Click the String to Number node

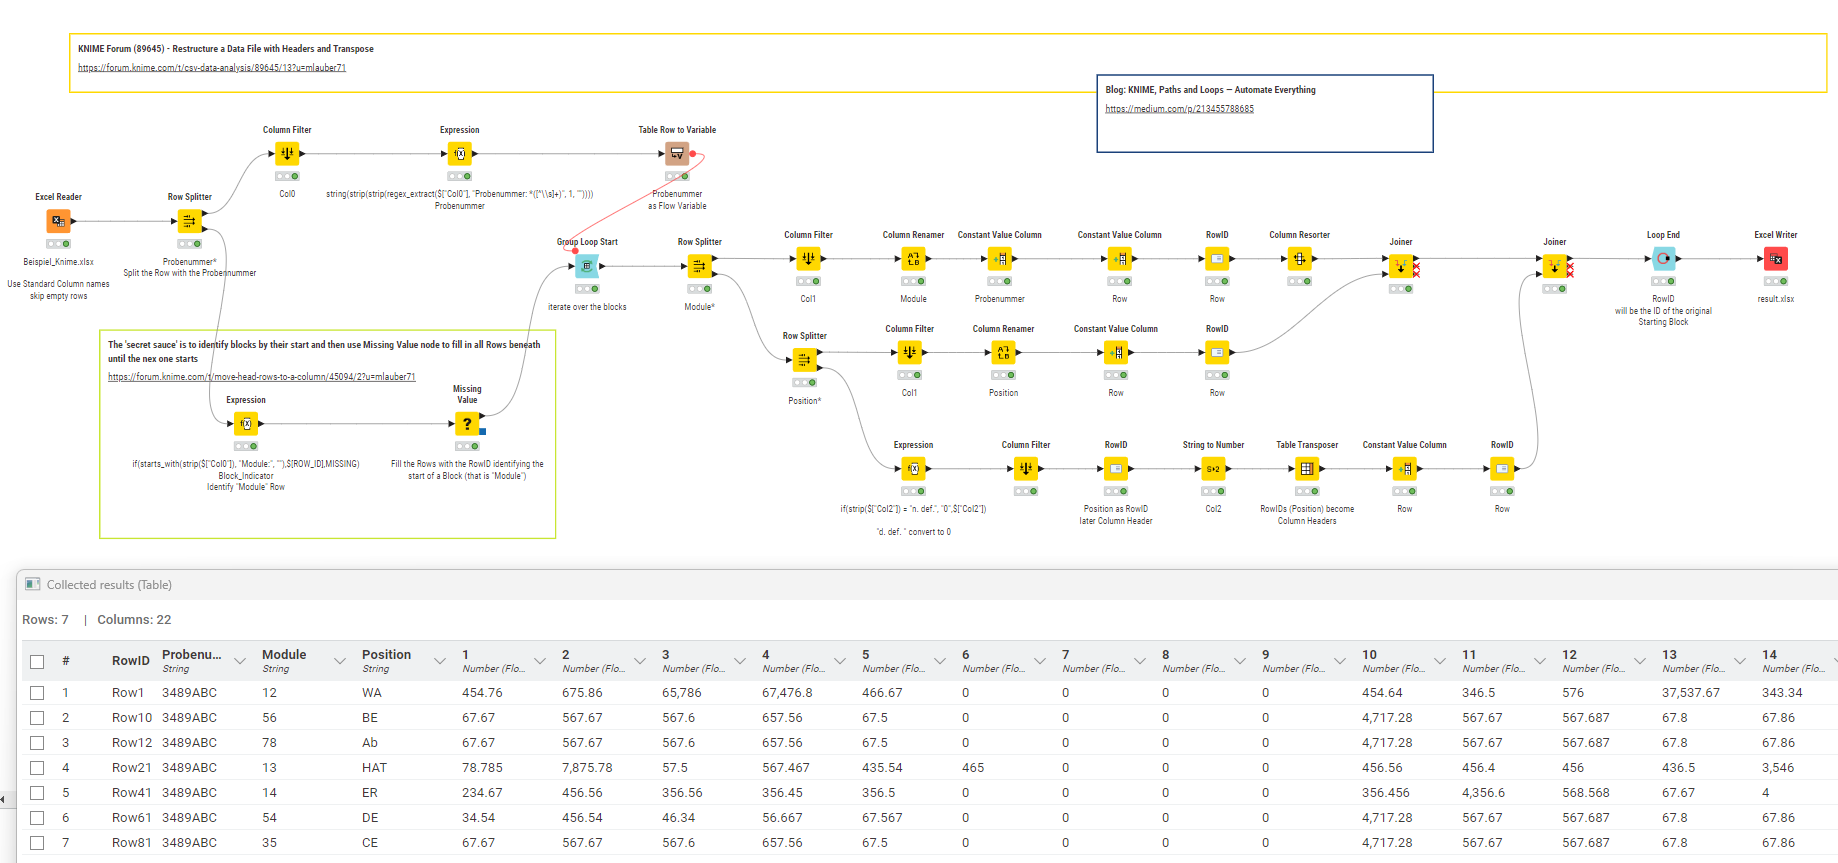pyautogui.click(x=1213, y=468)
